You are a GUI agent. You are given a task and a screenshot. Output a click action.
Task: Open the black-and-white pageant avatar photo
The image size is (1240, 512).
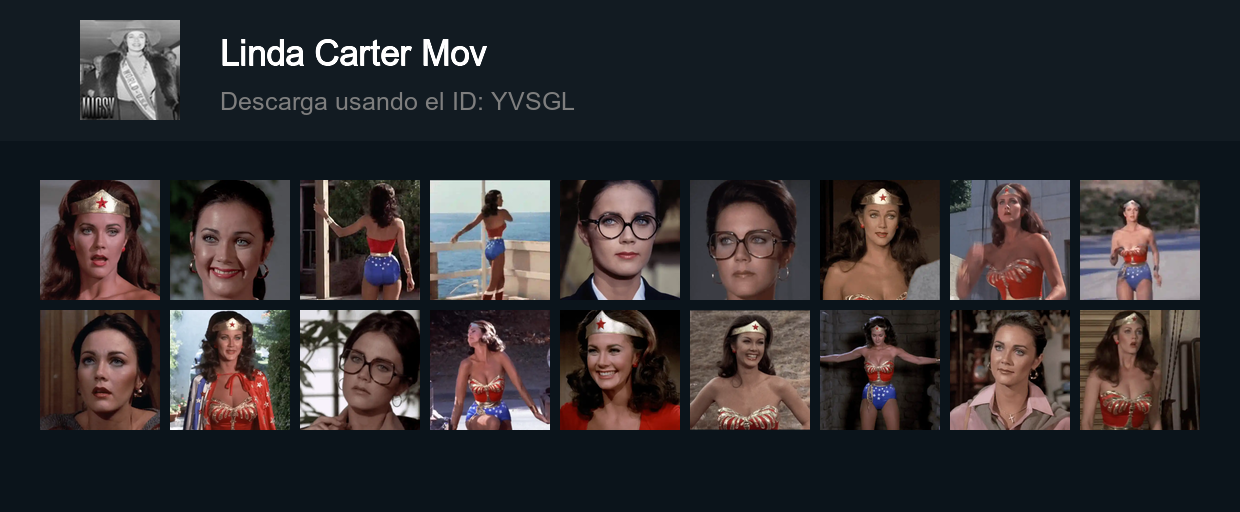coord(130,70)
